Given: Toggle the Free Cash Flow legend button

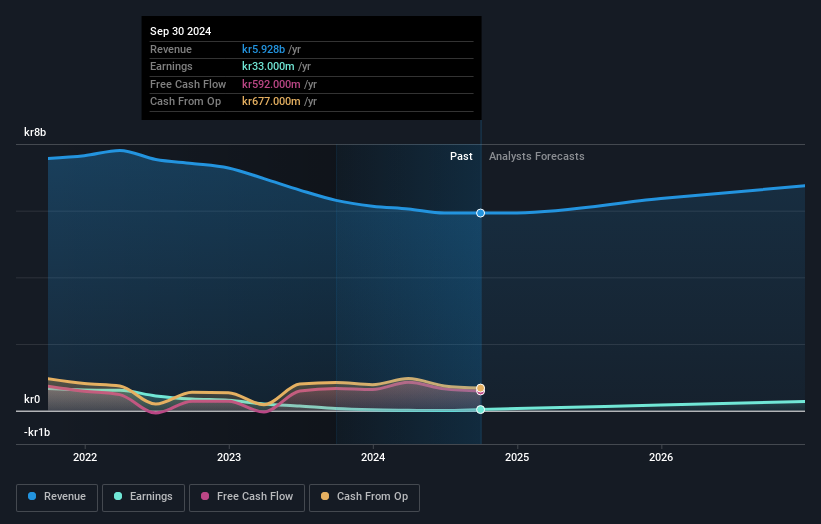Looking at the screenshot, I should point(247,497).
